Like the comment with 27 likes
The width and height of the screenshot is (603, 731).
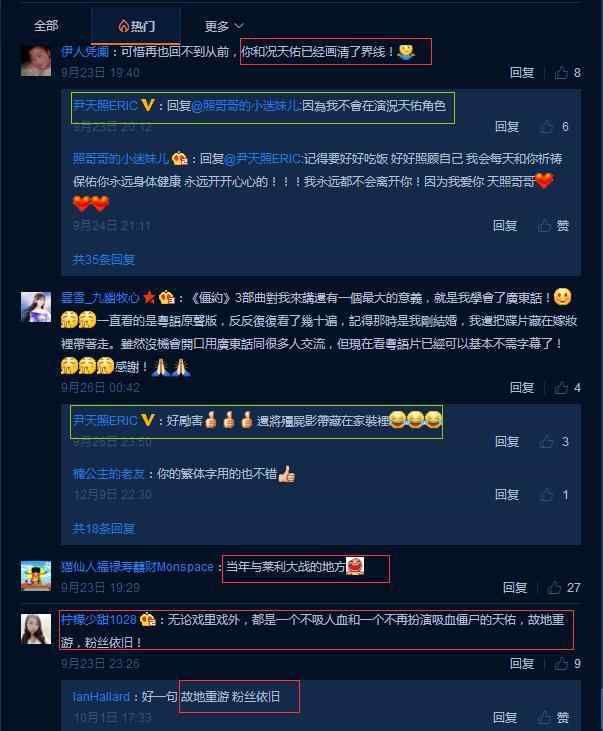[x=564, y=587]
